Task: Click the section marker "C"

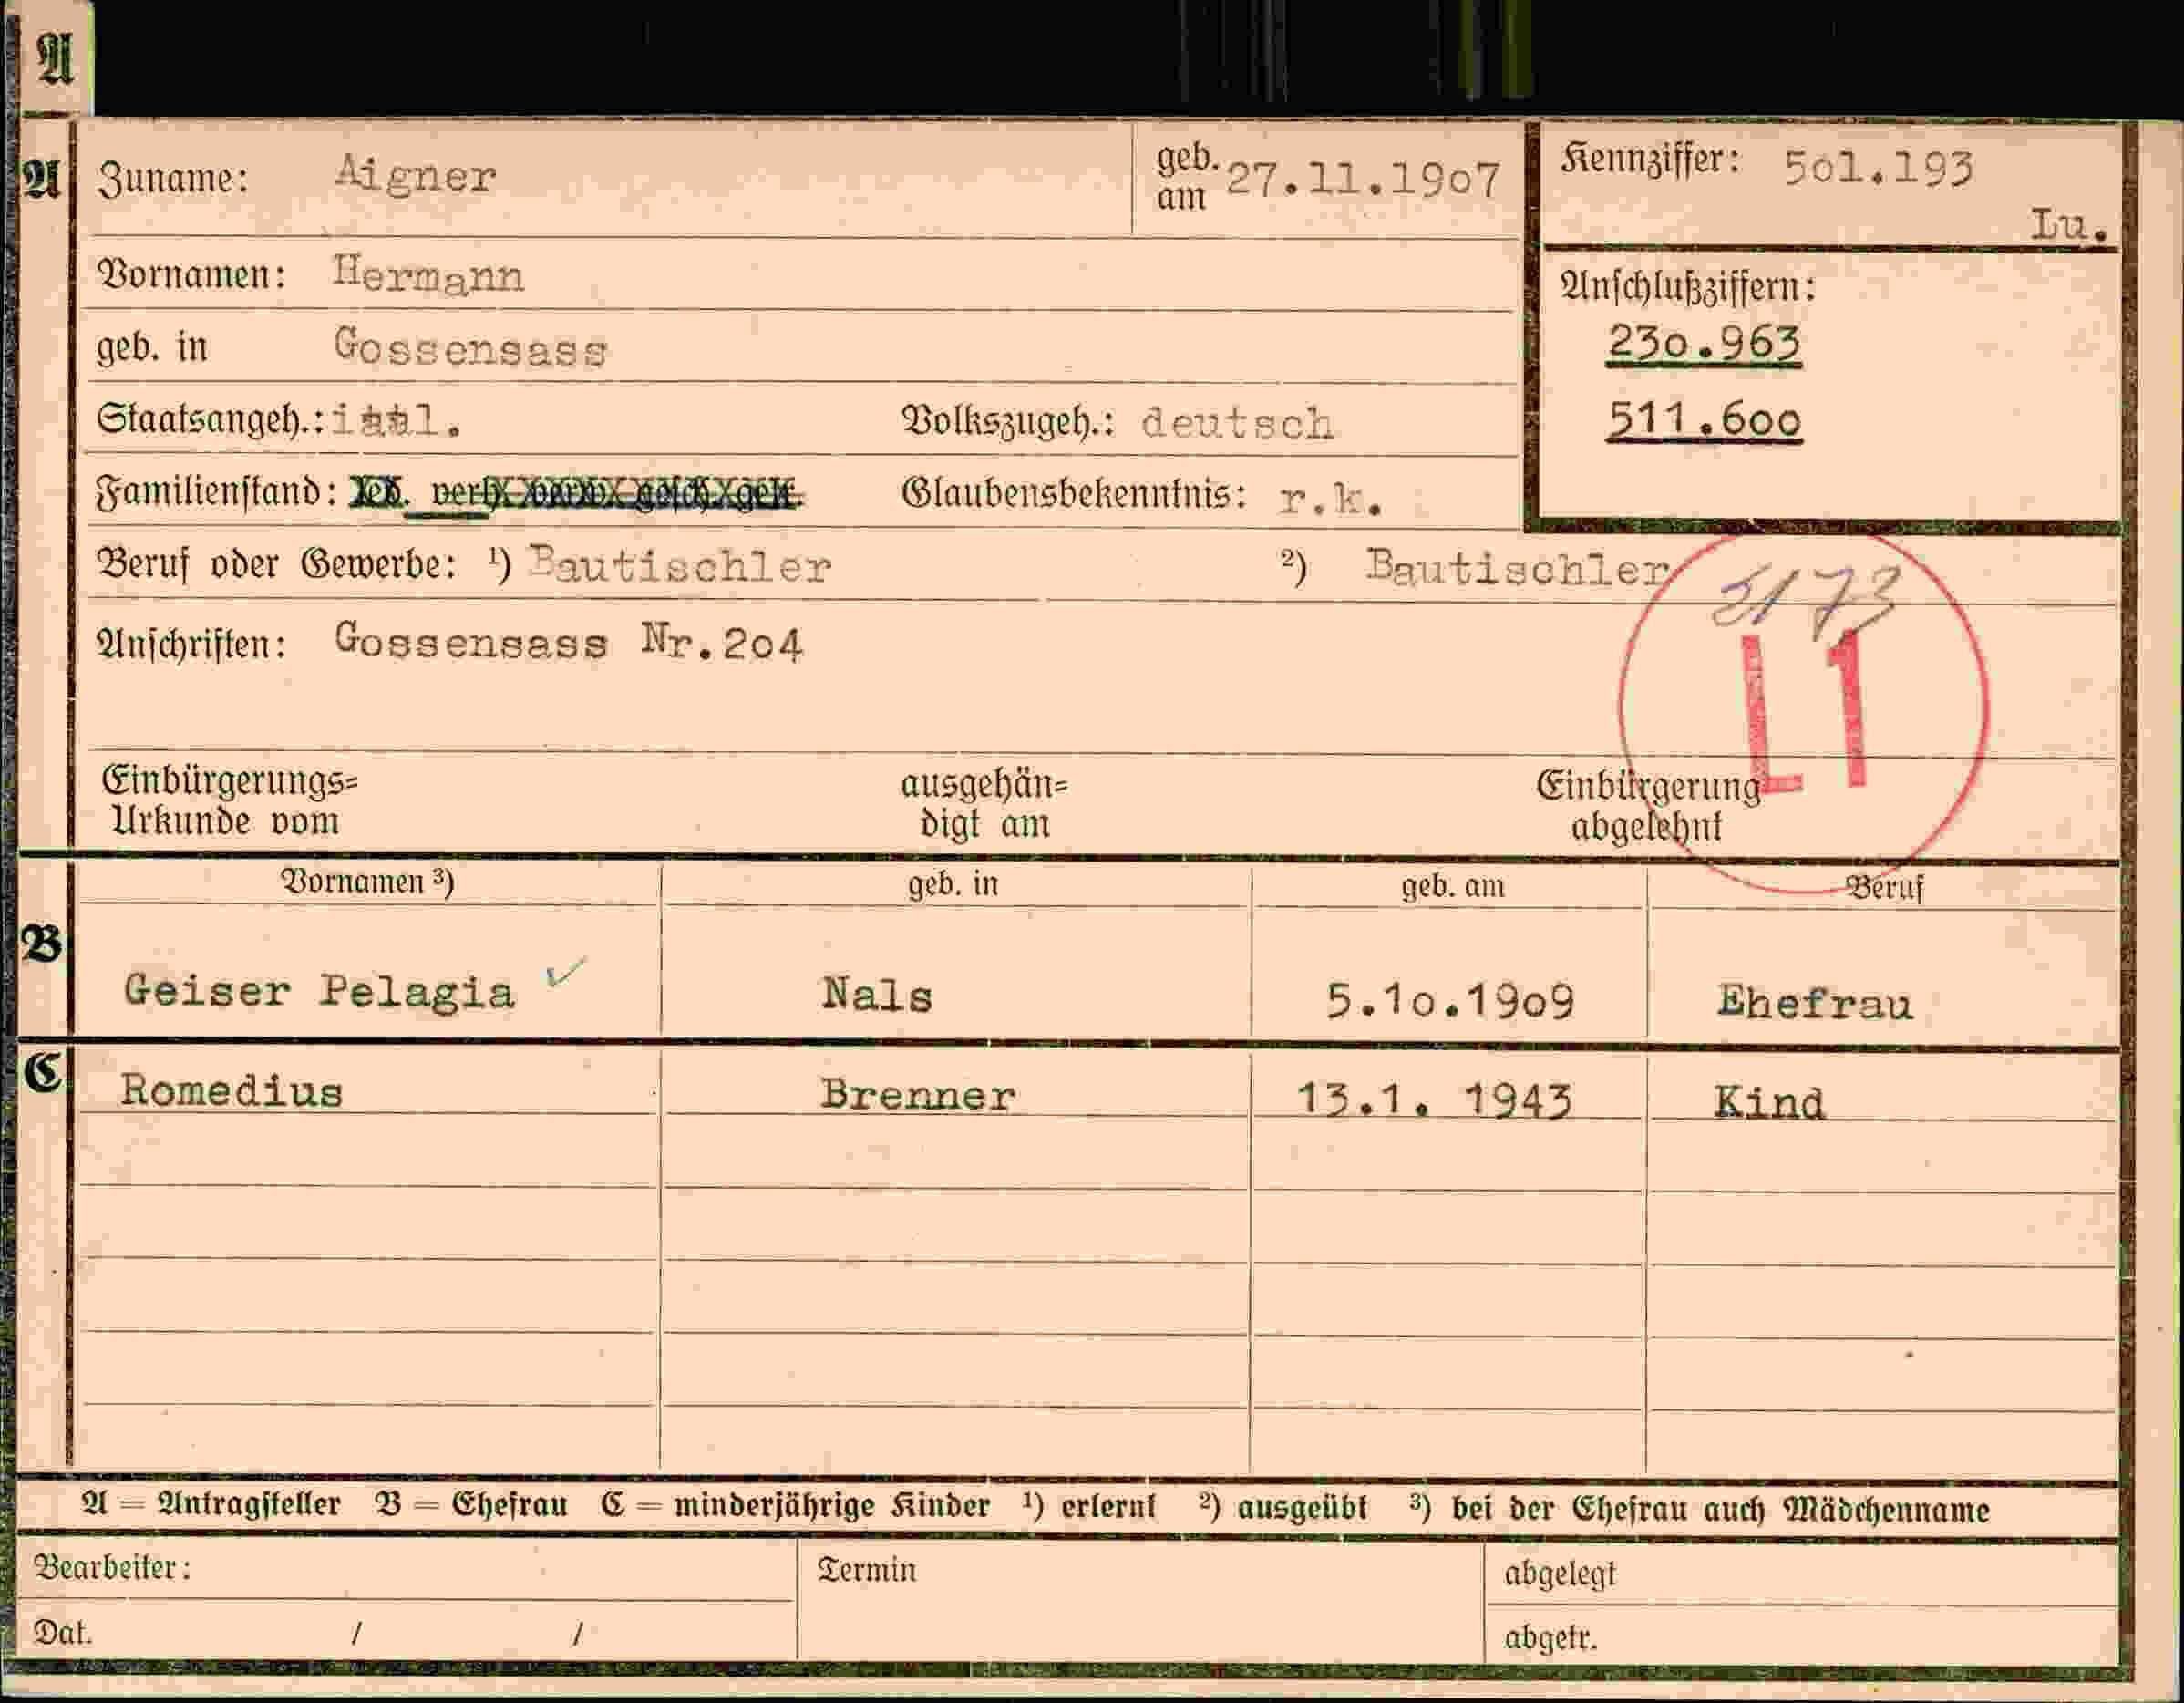Action: point(42,1073)
